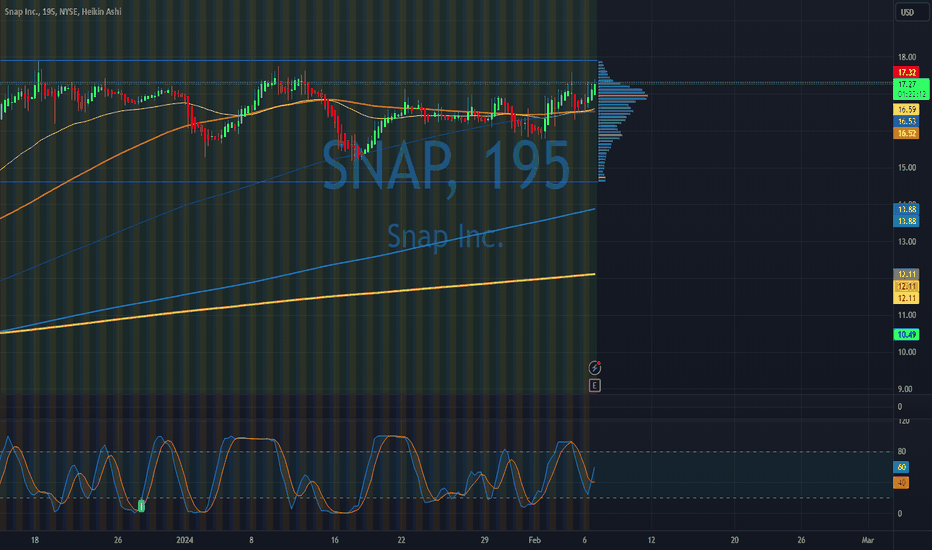This screenshot has height=550, width=932.
Task: Click the green signal marker on the oscillator
Action: [x=141, y=506]
